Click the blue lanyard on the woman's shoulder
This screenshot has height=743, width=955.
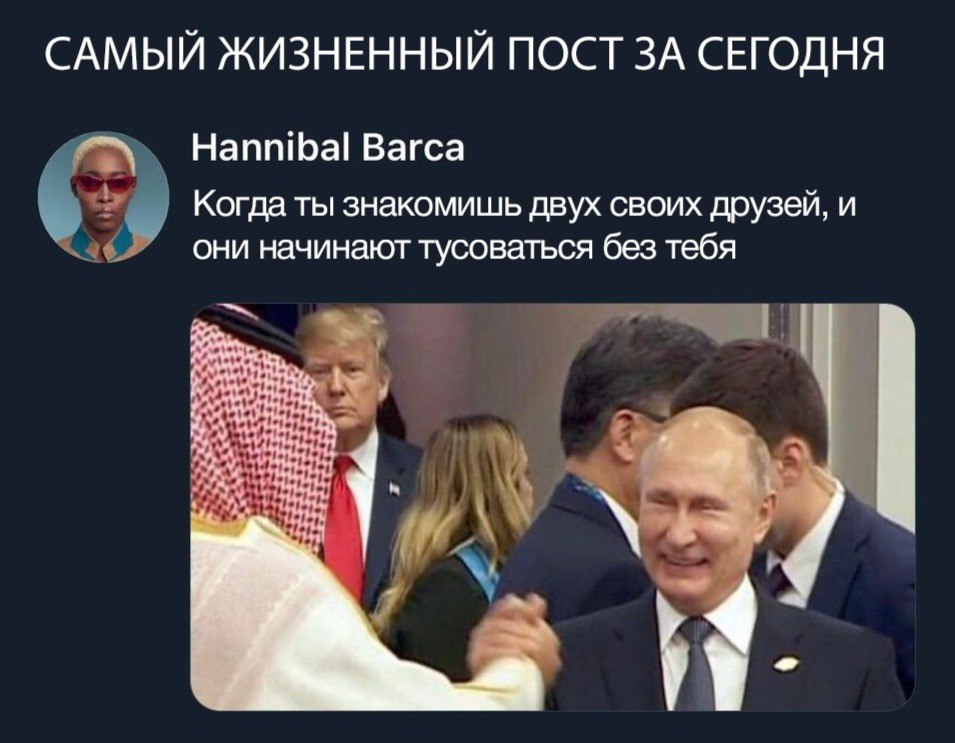478,568
